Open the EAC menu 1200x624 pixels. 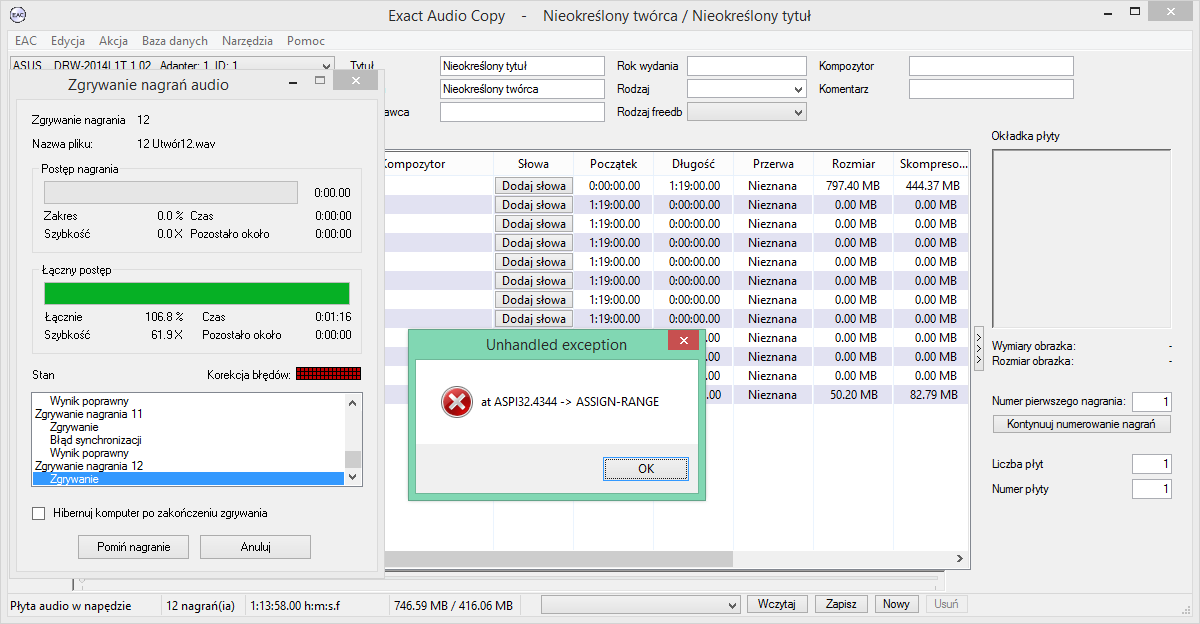(x=26, y=41)
